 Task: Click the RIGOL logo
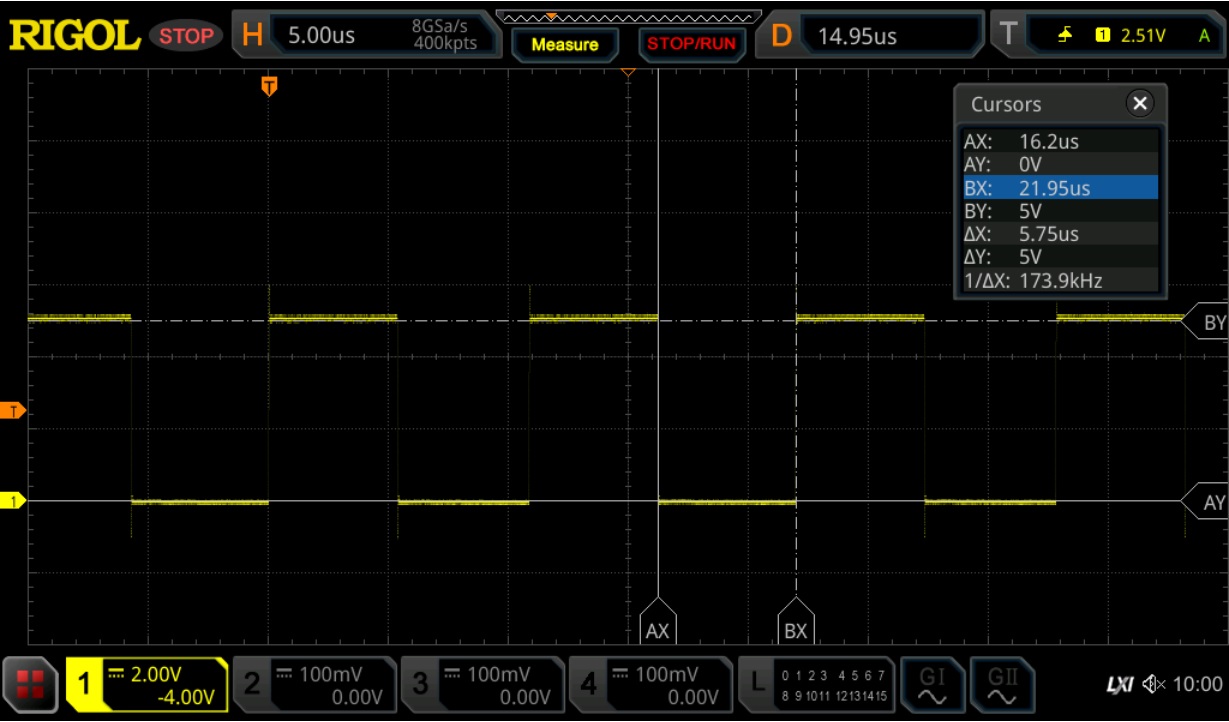point(75,36)
